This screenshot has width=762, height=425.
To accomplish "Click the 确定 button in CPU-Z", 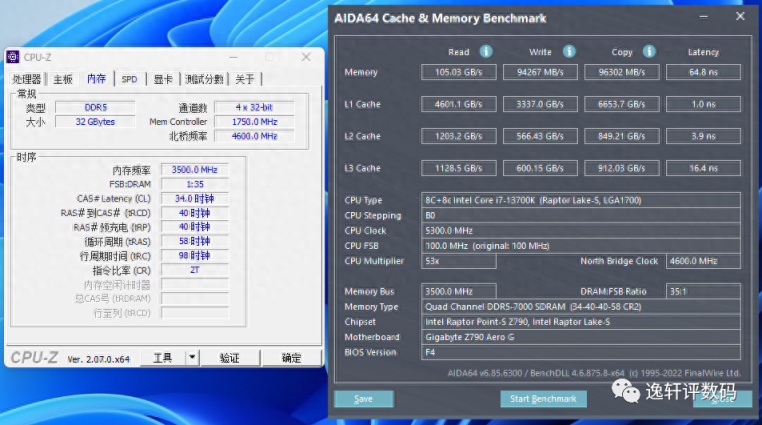I will 291,357.
